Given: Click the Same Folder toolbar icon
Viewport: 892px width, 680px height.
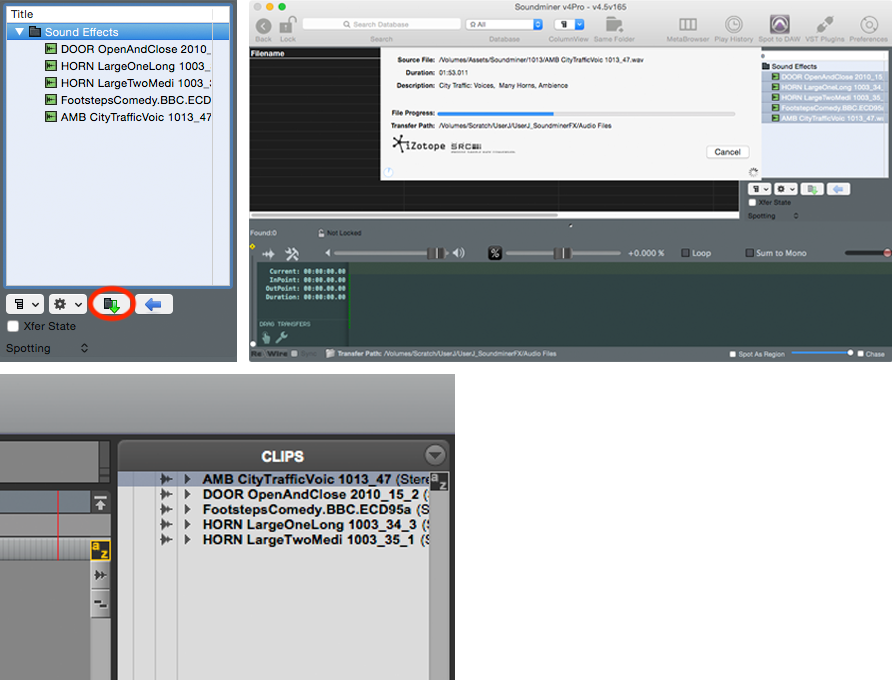Looking at the screenshot, I should 614,24.
